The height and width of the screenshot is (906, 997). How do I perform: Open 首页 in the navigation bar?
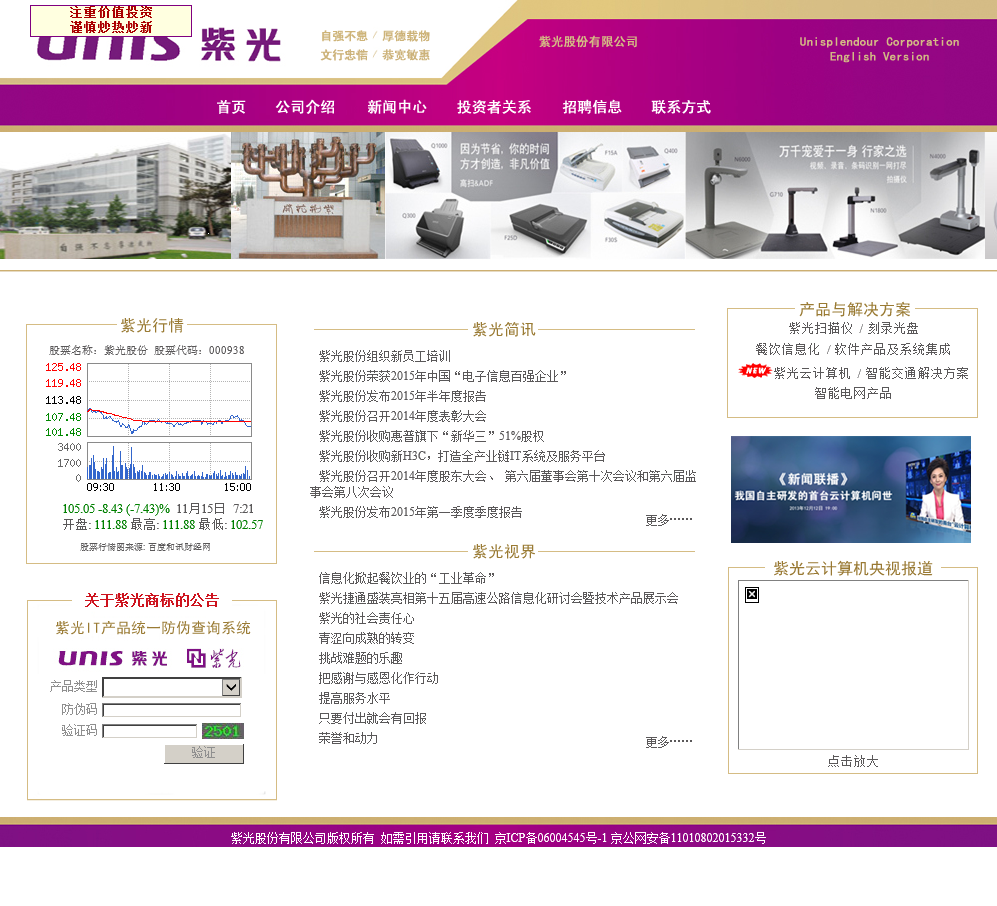(x=231, y=107)
